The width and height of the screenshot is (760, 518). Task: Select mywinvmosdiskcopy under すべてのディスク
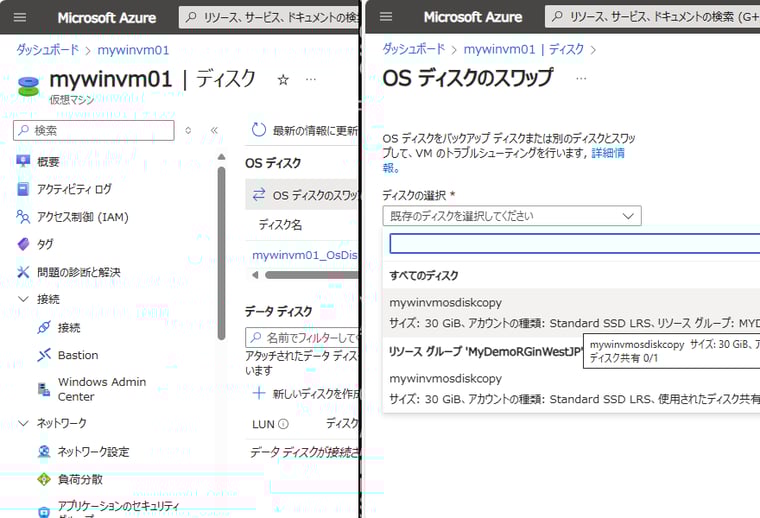tap(572, 313)
